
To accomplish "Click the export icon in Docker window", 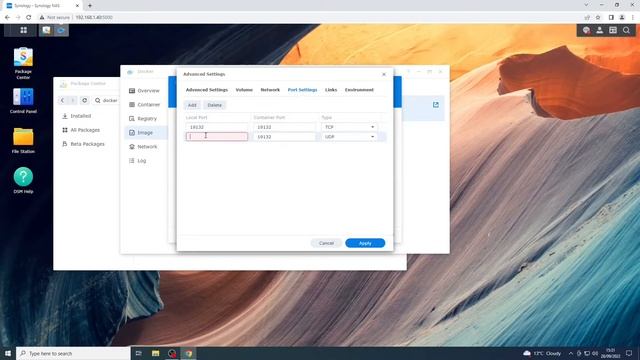I will [x=436, y=105].
